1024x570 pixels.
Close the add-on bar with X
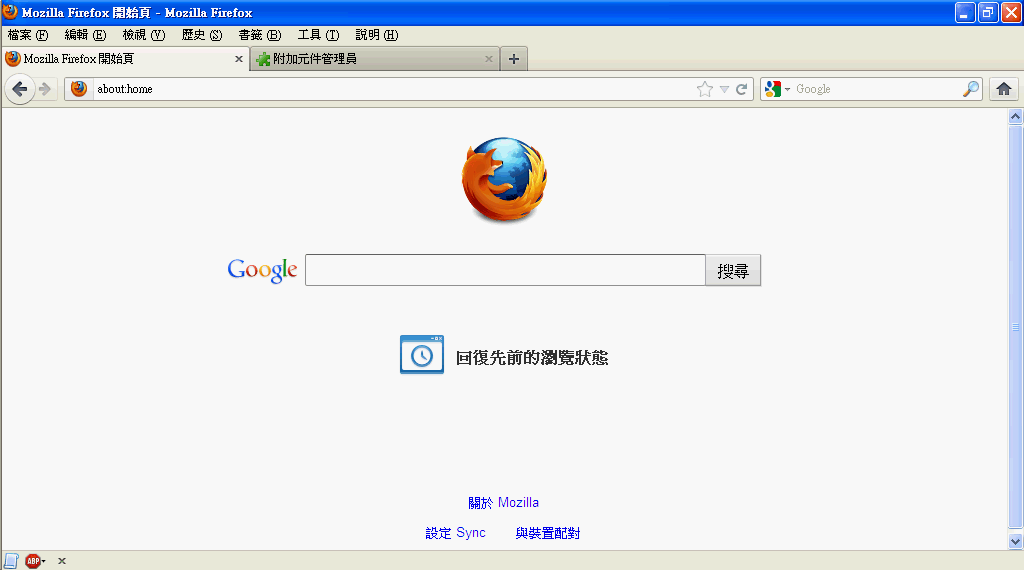point(62,561)
